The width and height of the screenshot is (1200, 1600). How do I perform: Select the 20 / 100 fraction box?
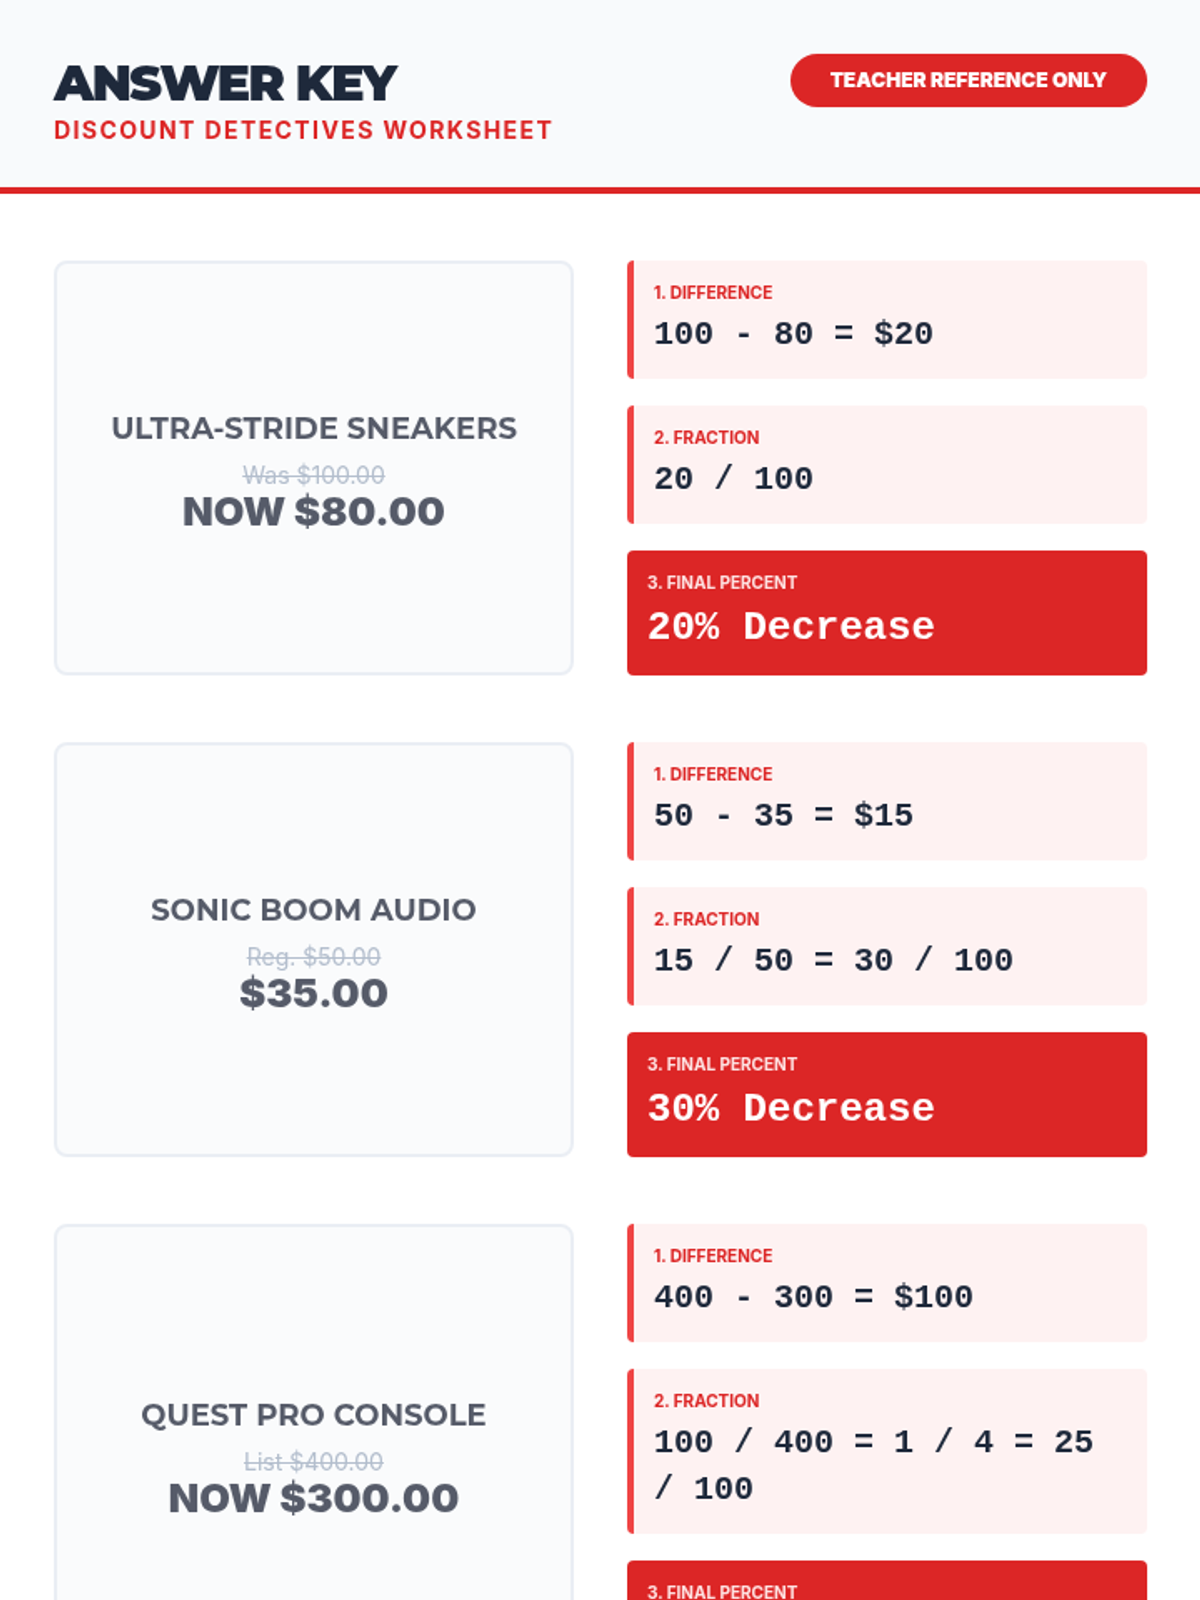[887, 465]
